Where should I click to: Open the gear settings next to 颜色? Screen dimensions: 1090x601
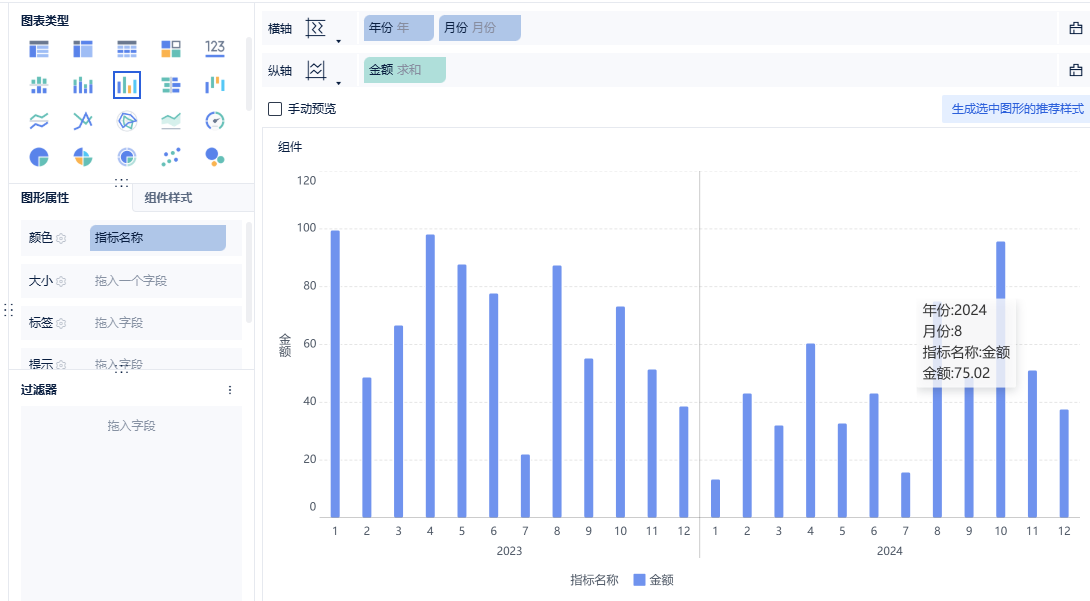[61, 238]
